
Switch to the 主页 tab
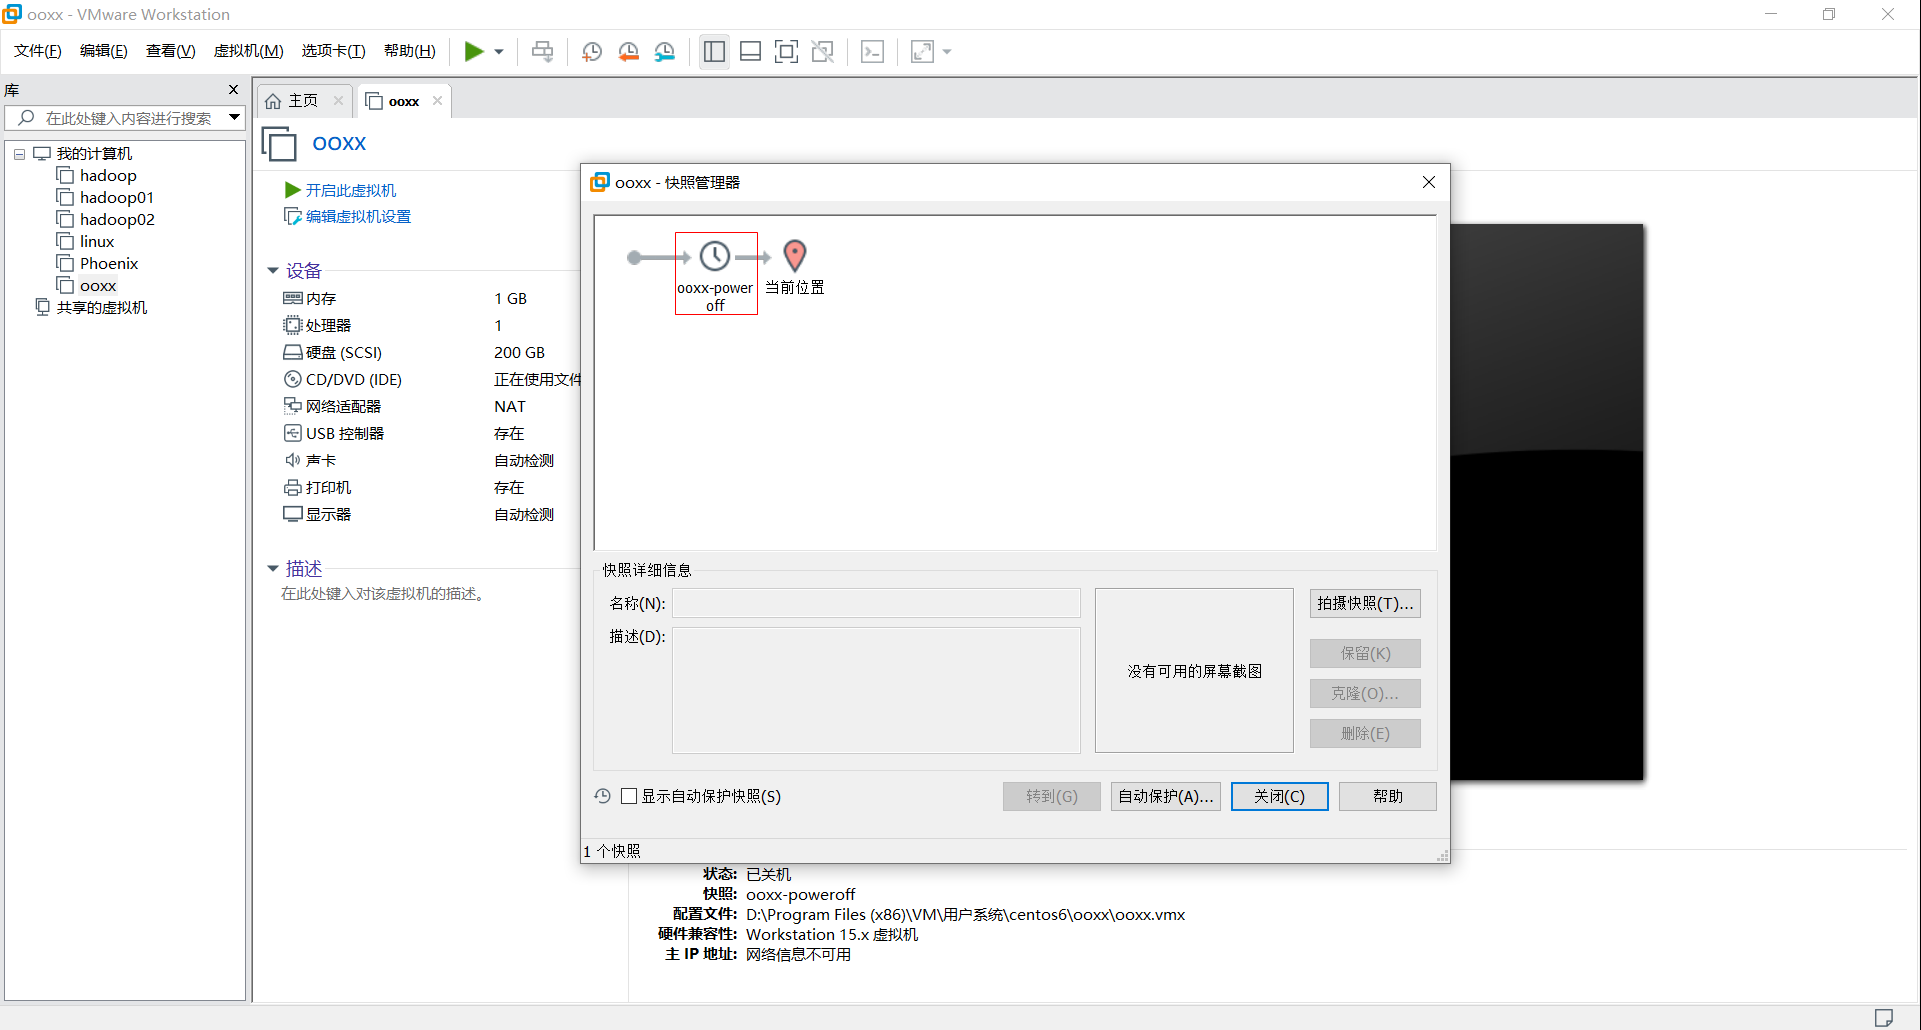[x=303, y=100]
